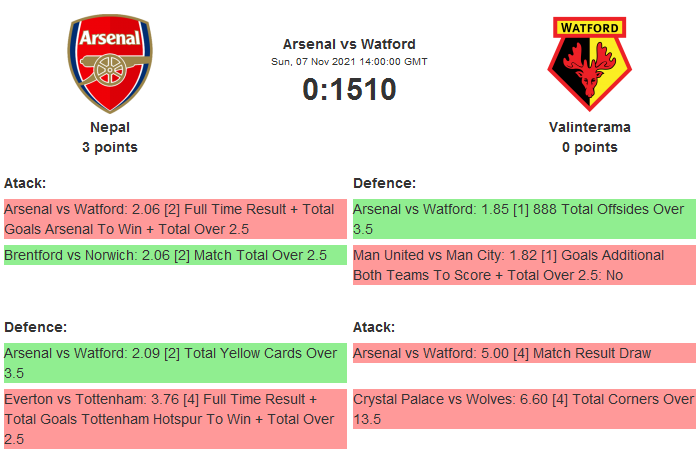The height and width of the screenshot is (460, 700).
Task: Select the Total Yellow Cards Over 3.5 bet
Action: (x=175, y=363)
